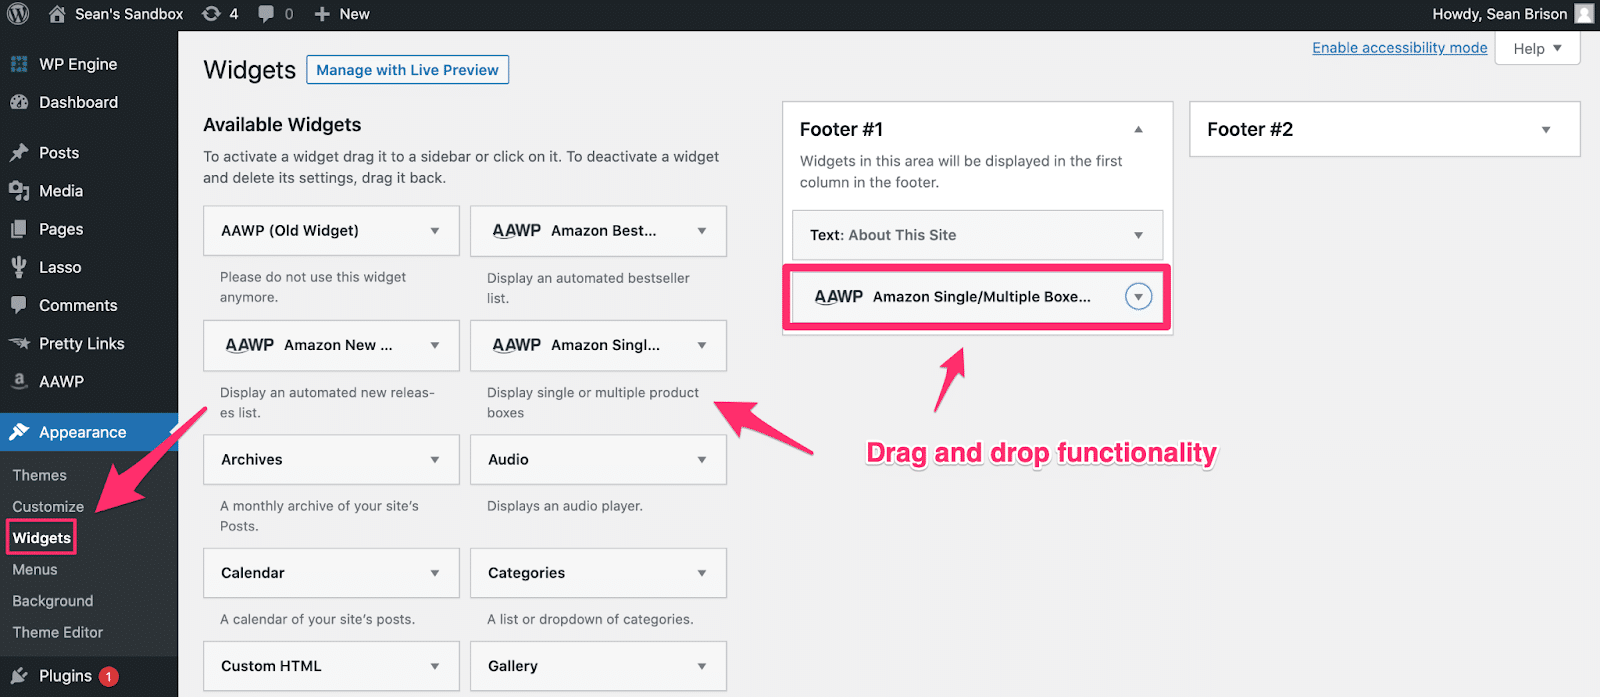Click the AAWP logo on Amazon New ... widget
This screenshot has width=1600, height=697.
250,345
